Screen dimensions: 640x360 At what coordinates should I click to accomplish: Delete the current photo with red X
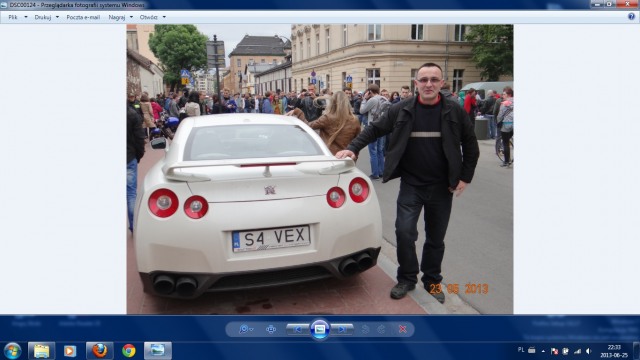402,329
